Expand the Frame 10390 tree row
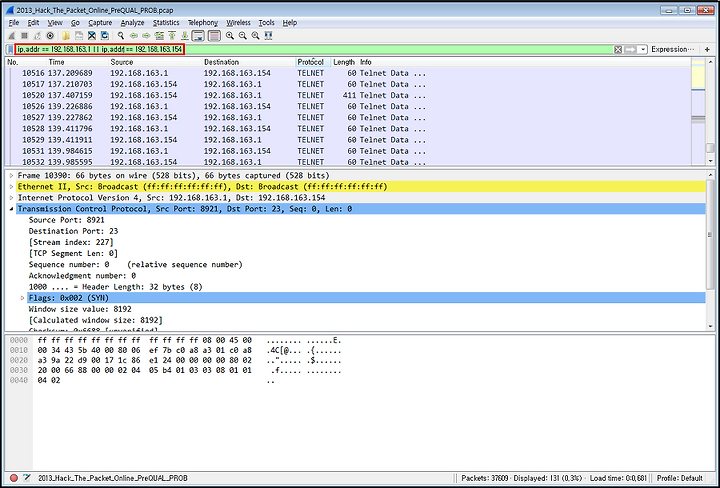The image size is (720, 488). [x=11, y=175]
